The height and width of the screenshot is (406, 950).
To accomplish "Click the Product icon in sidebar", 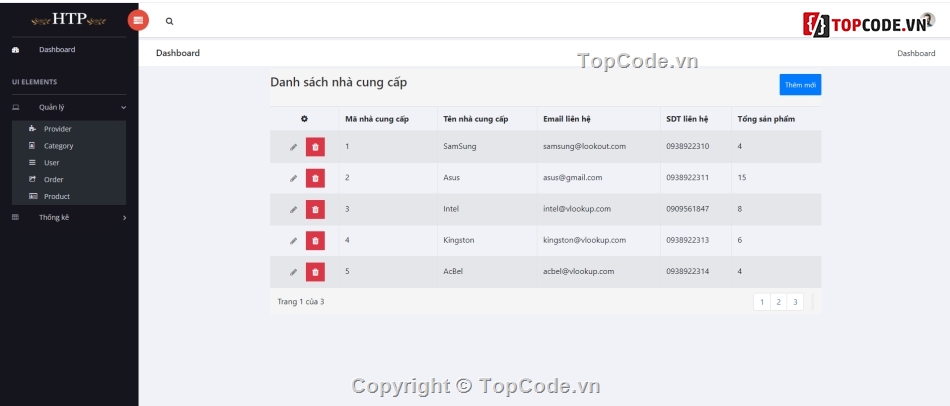I will [x=32, y=196].
